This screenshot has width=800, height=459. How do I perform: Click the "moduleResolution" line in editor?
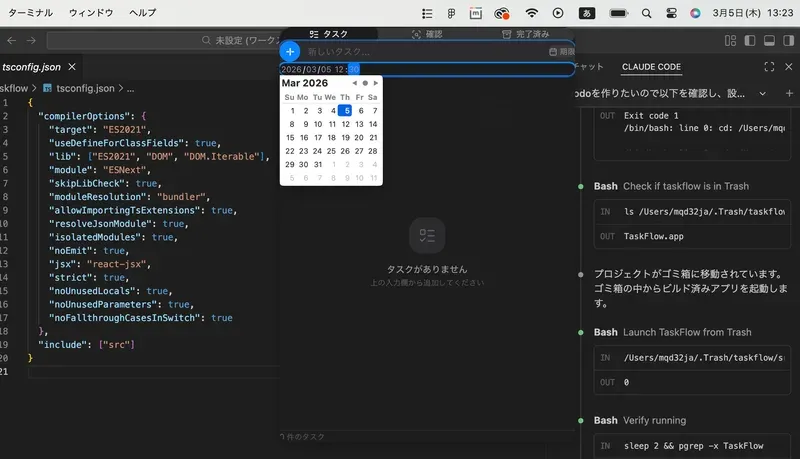pos(129,197)
